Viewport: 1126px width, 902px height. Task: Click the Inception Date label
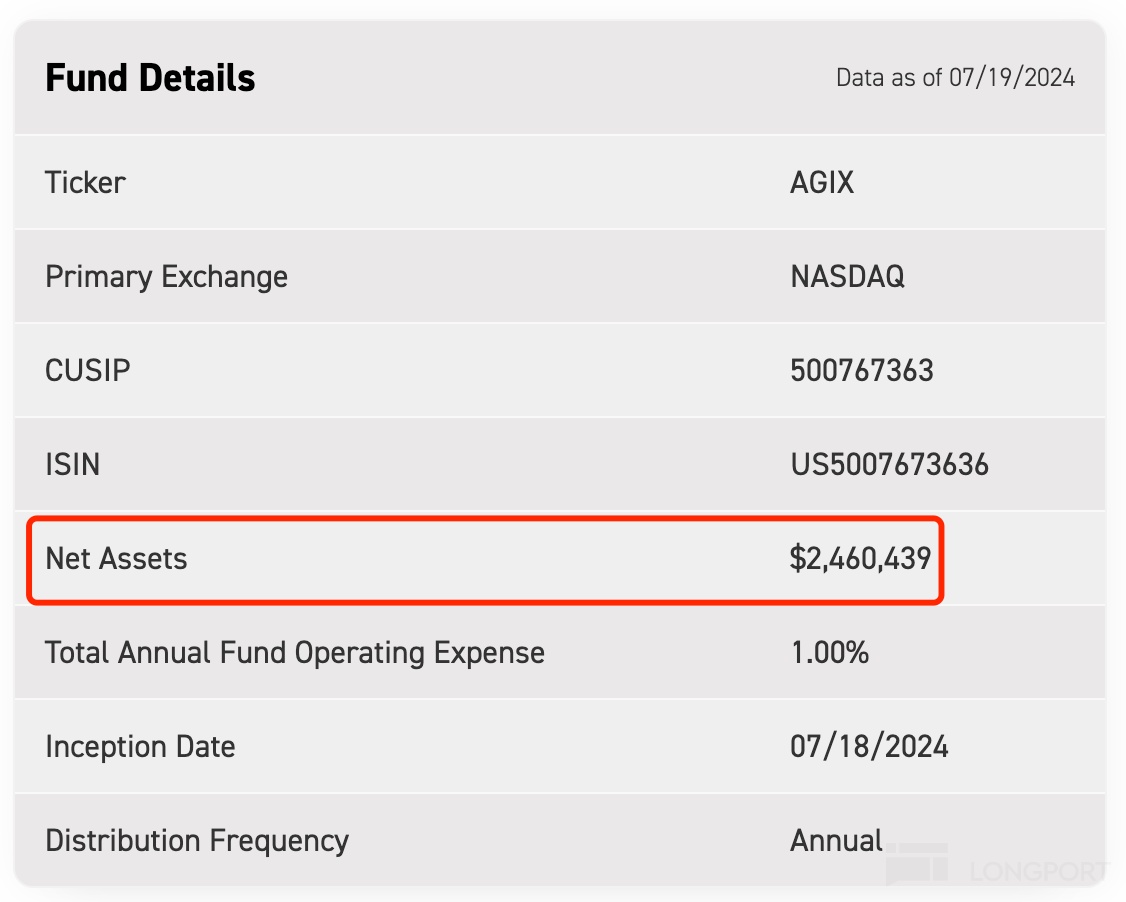pyautogui.click(x=140, y=747)
